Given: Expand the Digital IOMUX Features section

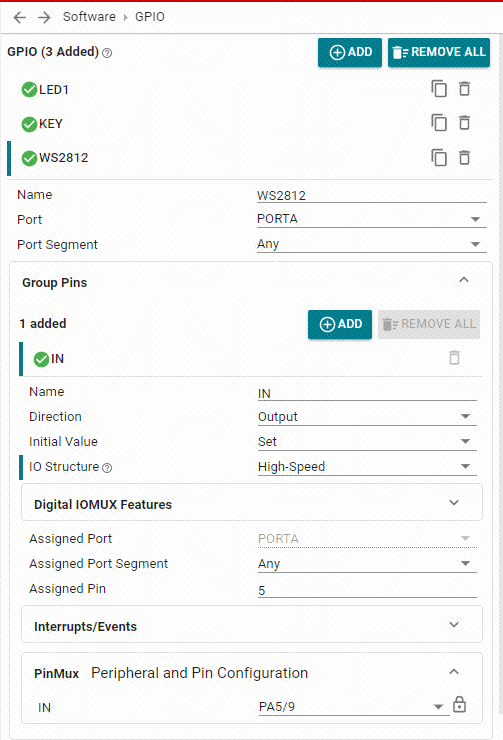Looking at the screenshot, I should 252,503.
